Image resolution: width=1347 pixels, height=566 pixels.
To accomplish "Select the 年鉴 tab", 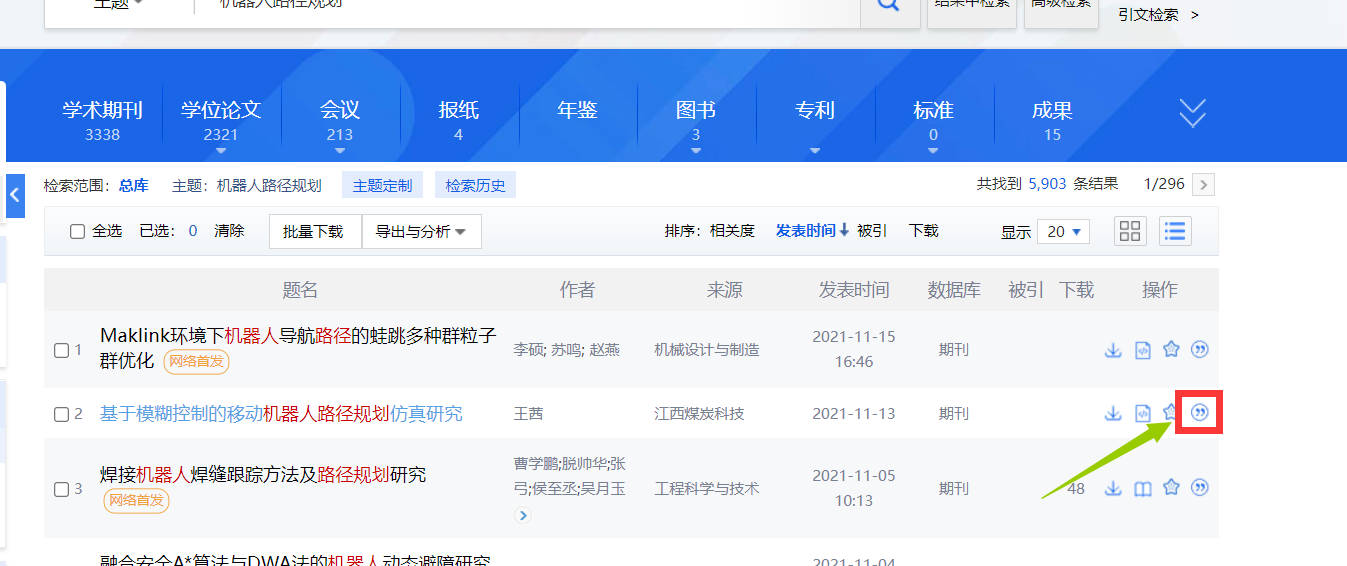I will (577, 110).
